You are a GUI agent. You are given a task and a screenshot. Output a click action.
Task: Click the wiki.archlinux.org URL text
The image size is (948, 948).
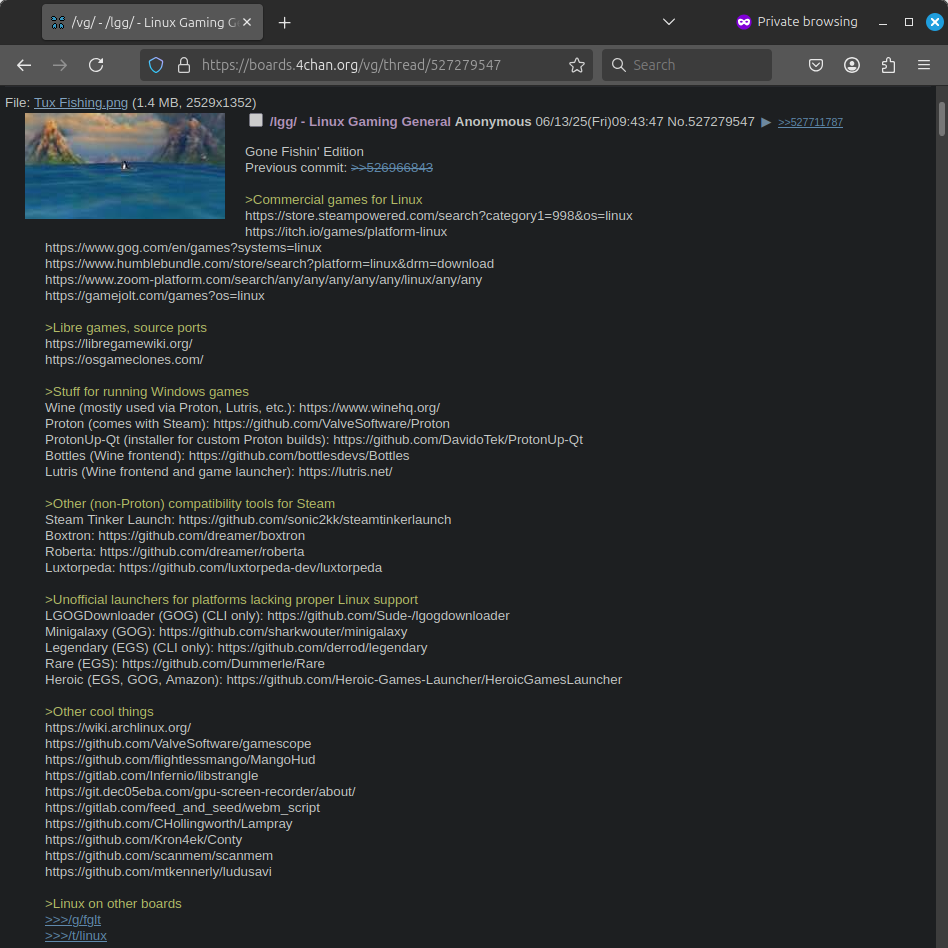[118, 728]
